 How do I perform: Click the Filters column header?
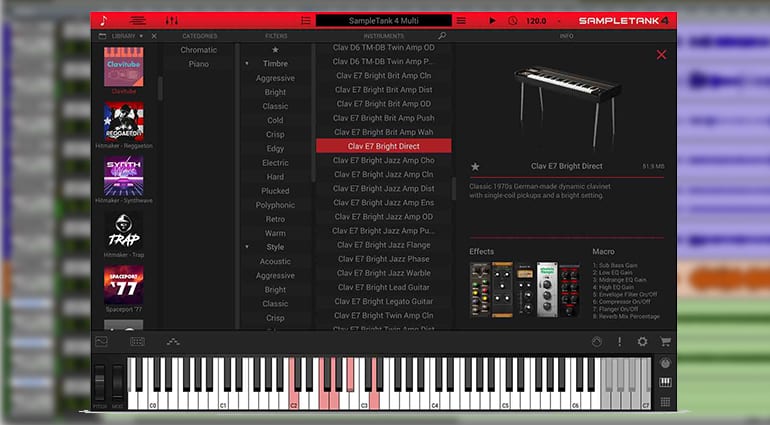pos(276,36)
